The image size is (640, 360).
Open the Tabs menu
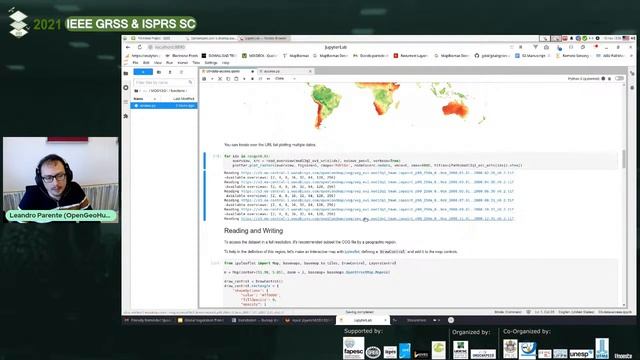pyautogui.click(x=196, y=63)
